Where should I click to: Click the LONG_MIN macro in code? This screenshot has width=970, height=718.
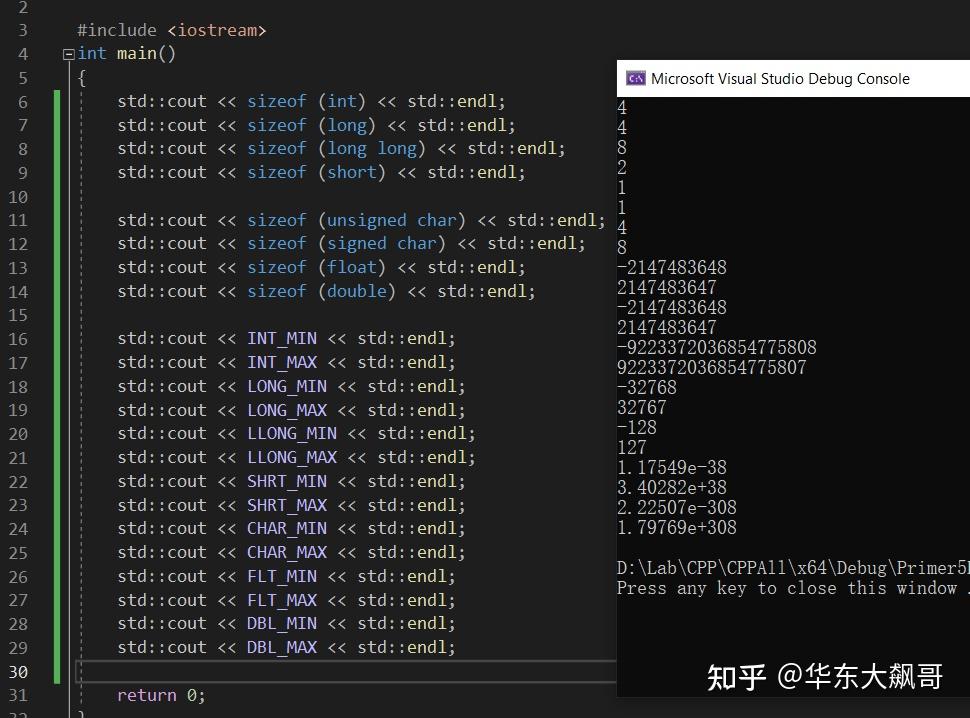pos(287,387)
